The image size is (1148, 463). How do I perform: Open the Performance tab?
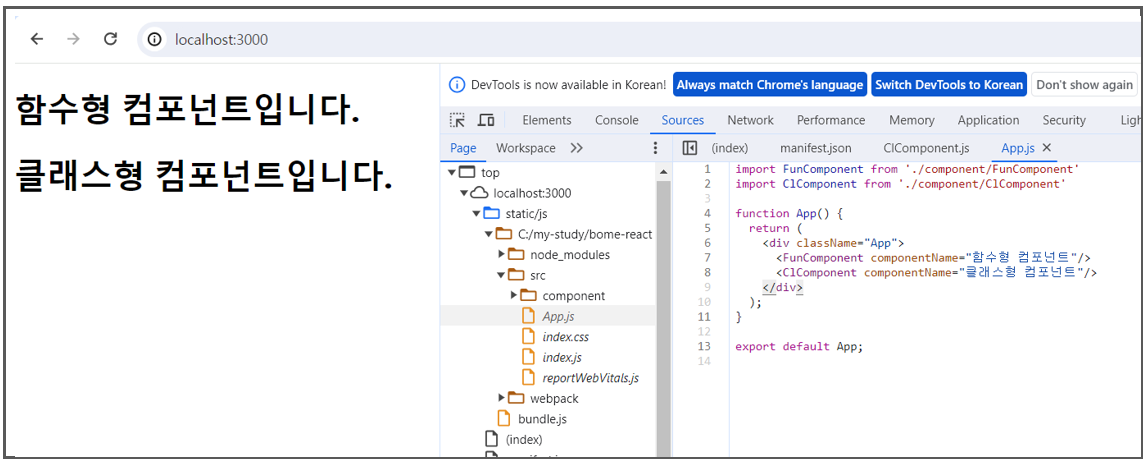(831, 120)
